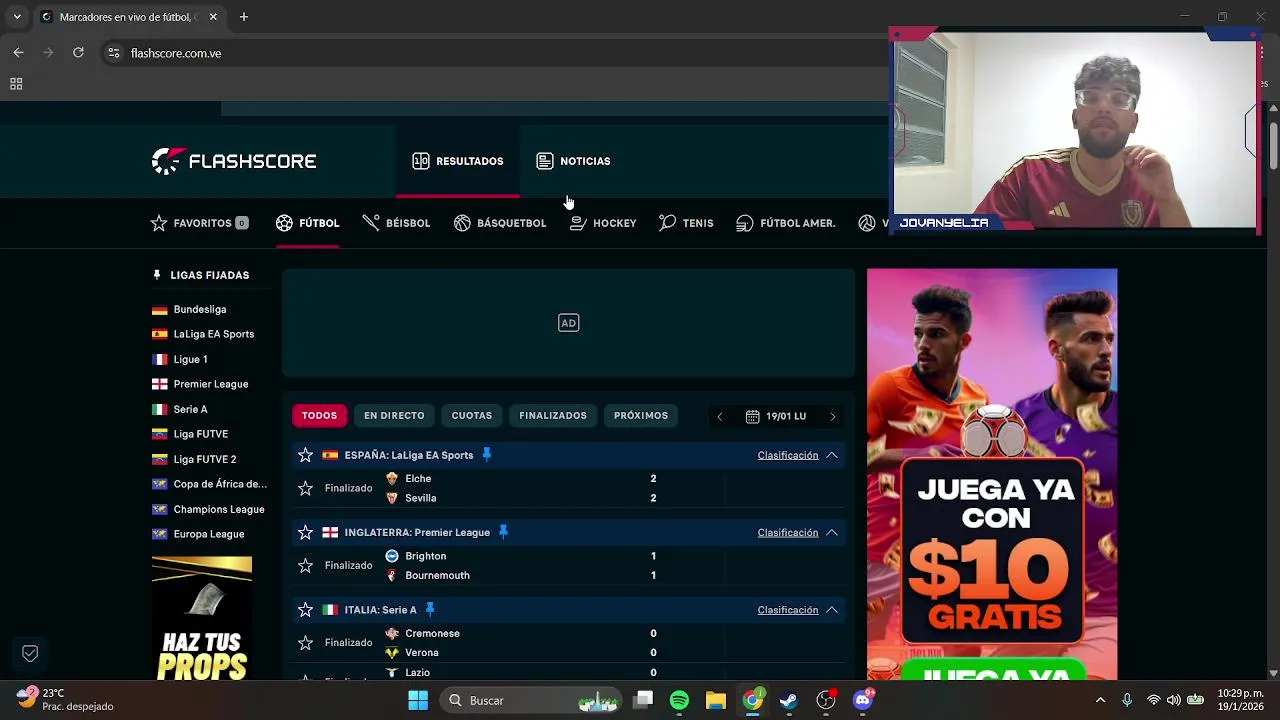Open the 19/01 LU date picker

point(776,416)
